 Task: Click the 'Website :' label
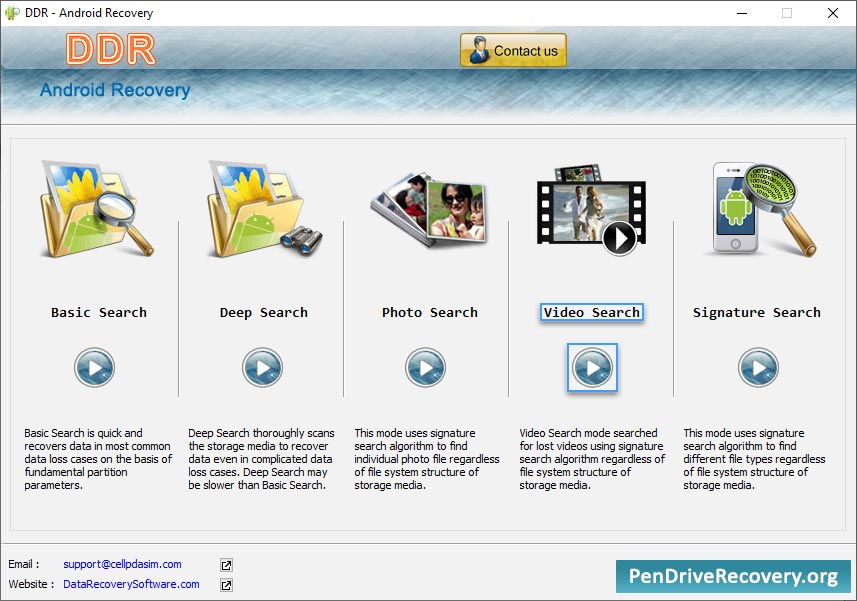(x=31, y=584)
